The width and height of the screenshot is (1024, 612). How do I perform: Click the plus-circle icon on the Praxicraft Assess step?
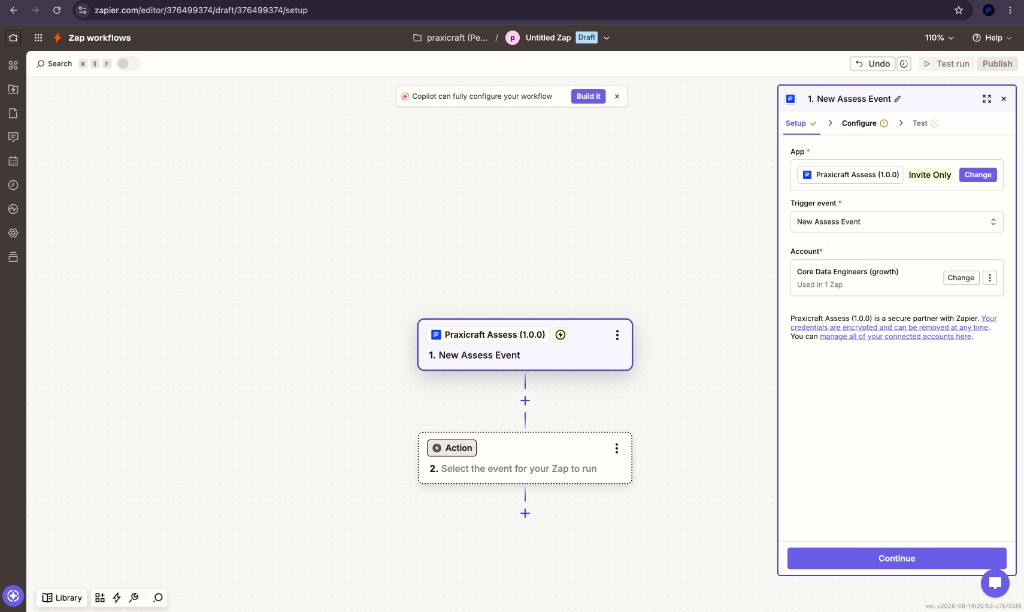click(560, 335)
